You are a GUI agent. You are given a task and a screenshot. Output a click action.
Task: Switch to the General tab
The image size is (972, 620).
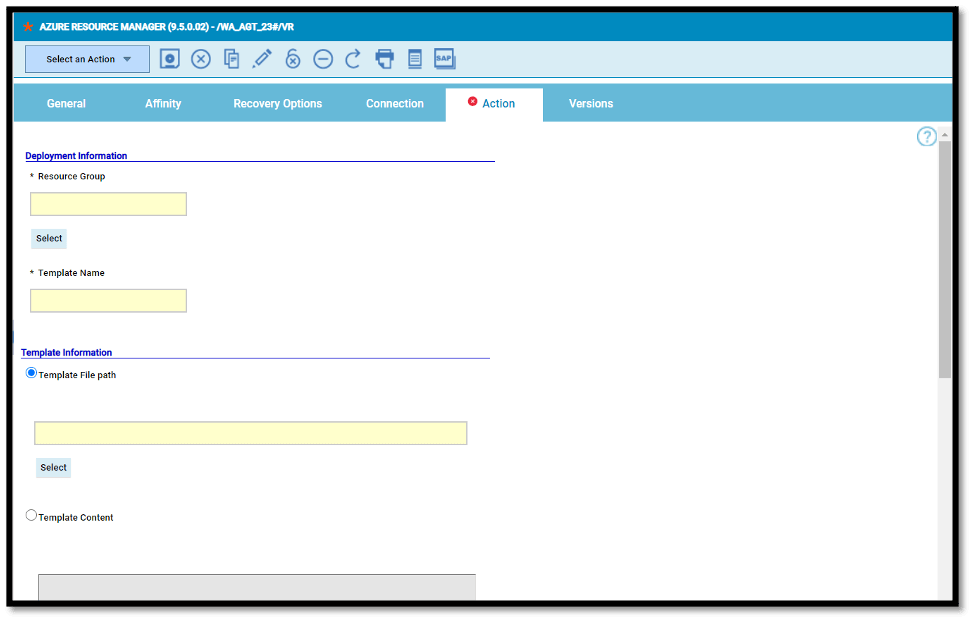66,103
